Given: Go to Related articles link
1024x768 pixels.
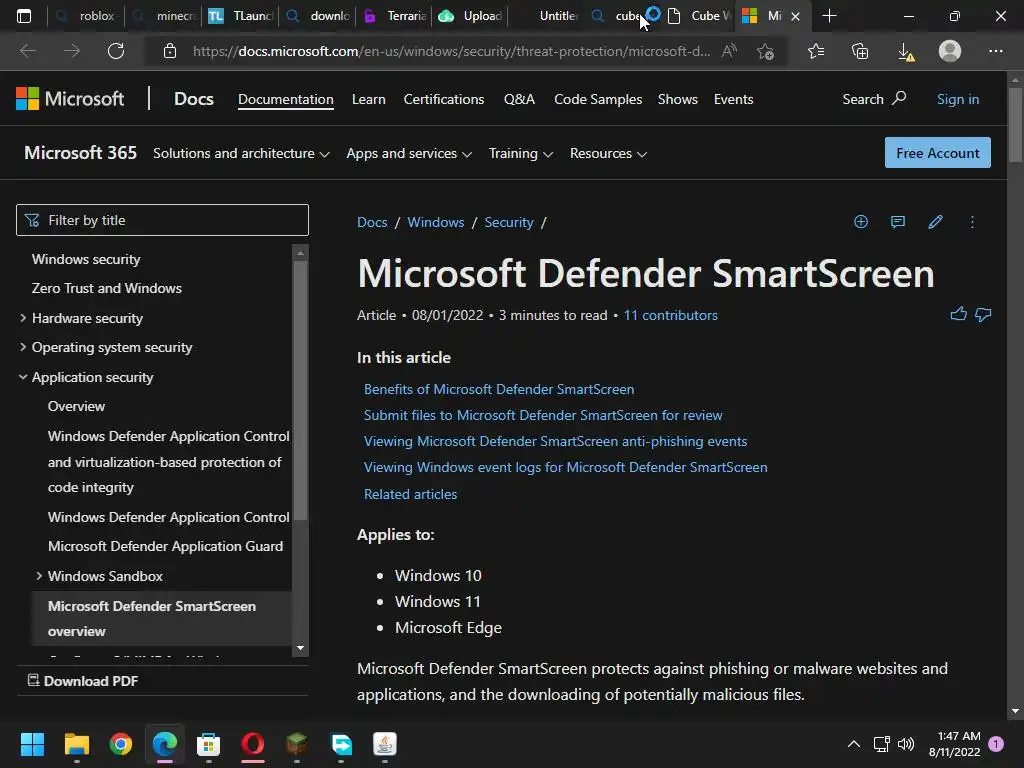Looking at the screenshot, I should [410, 494].
